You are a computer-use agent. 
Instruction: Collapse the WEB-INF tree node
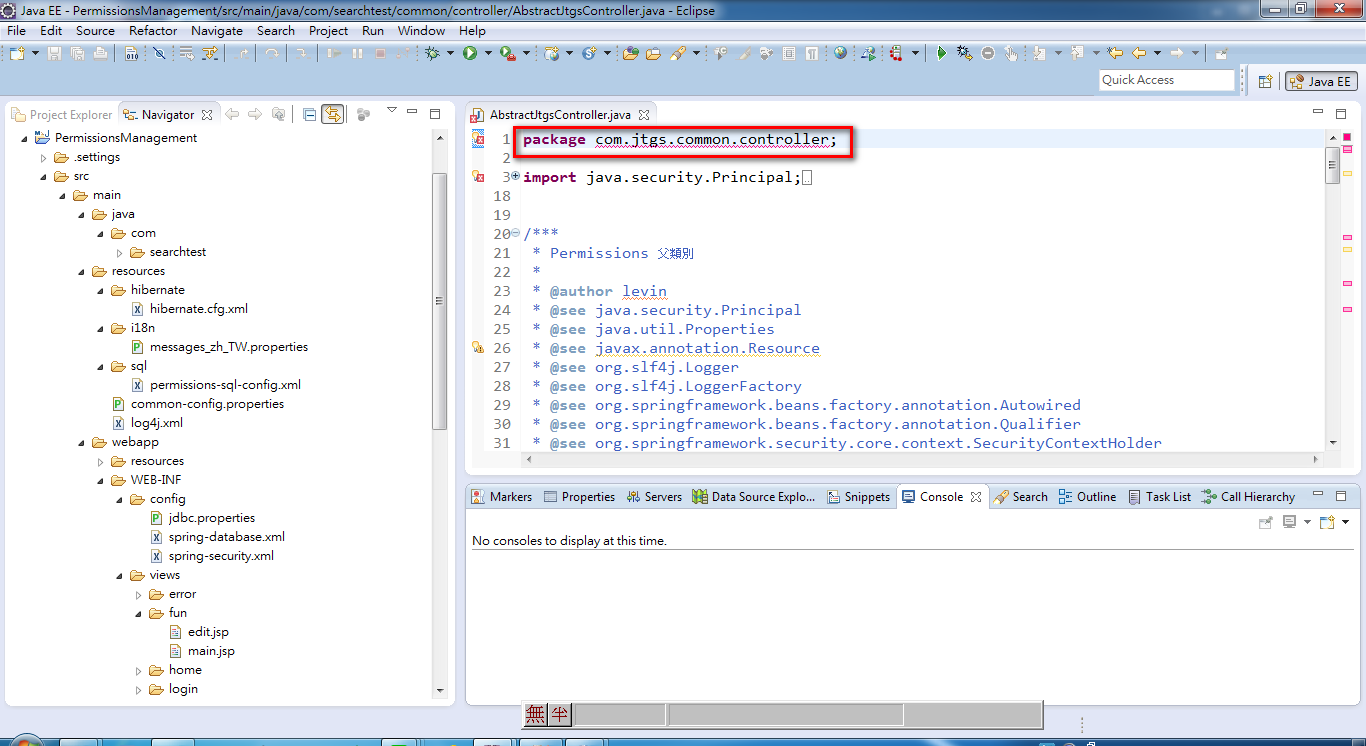100,479
